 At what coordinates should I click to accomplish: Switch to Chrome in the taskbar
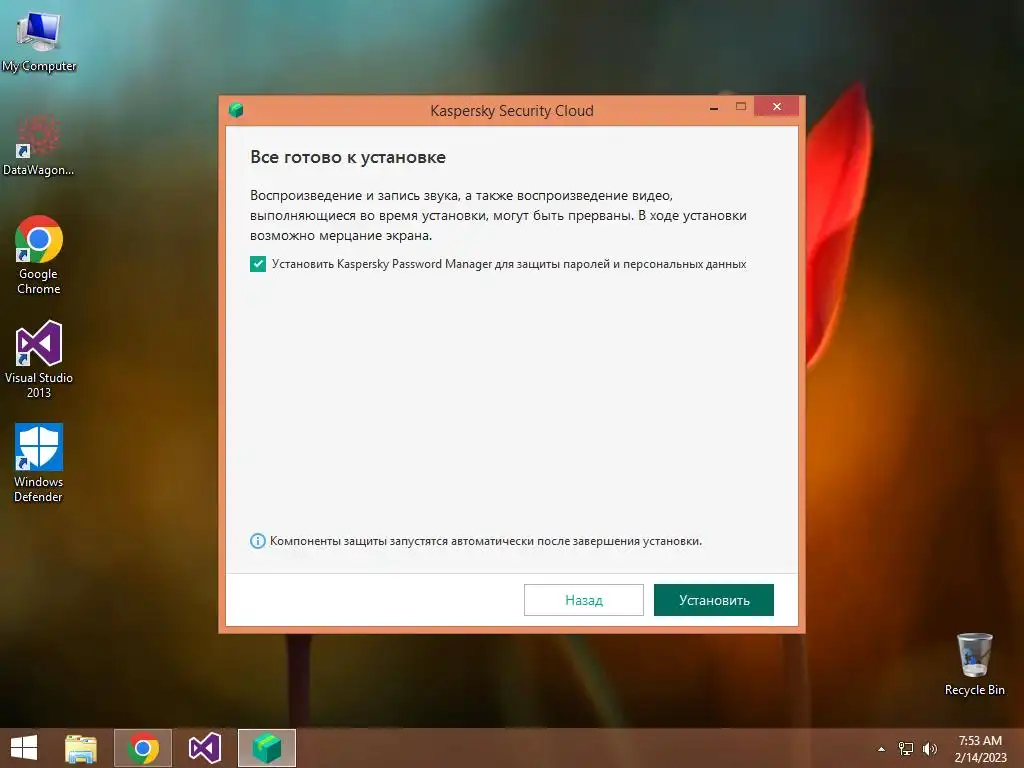pos(143,748)
